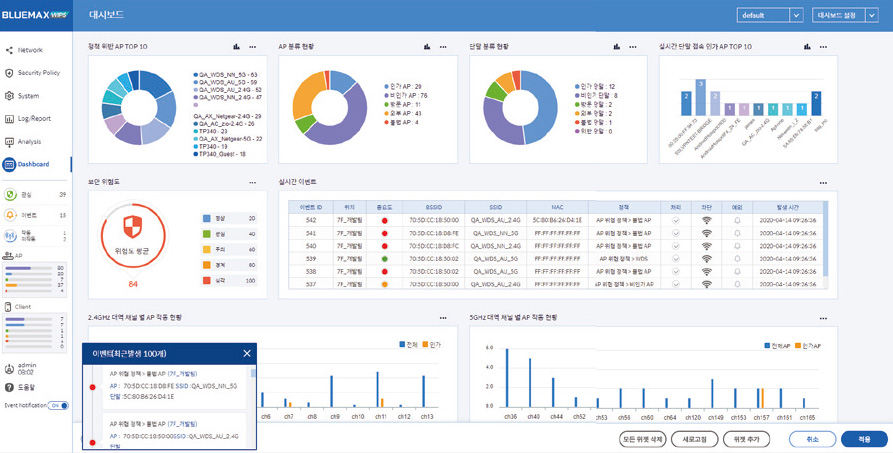The width and height of the screenshot is (893, 453).
Task: Click the block wifi icon for event 542
Action: coord(707,219)
